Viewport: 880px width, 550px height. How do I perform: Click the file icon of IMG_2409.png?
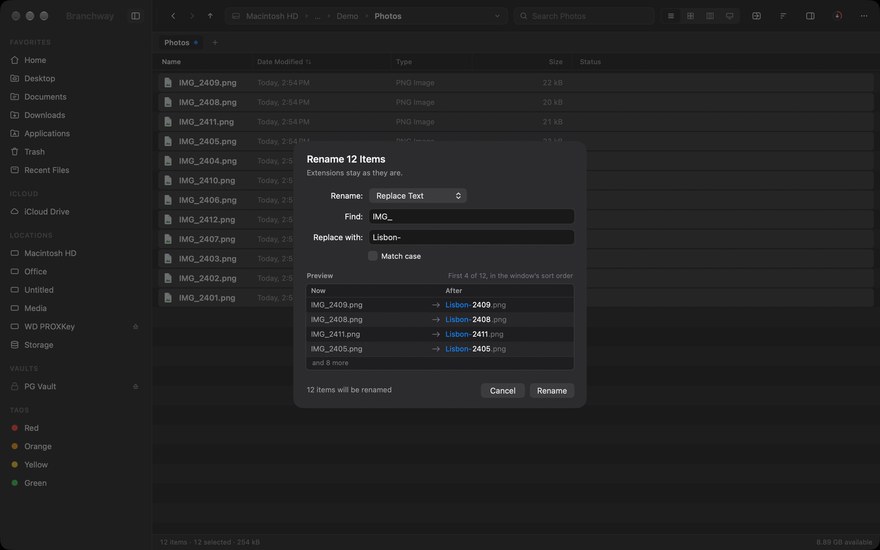[168, 82]
